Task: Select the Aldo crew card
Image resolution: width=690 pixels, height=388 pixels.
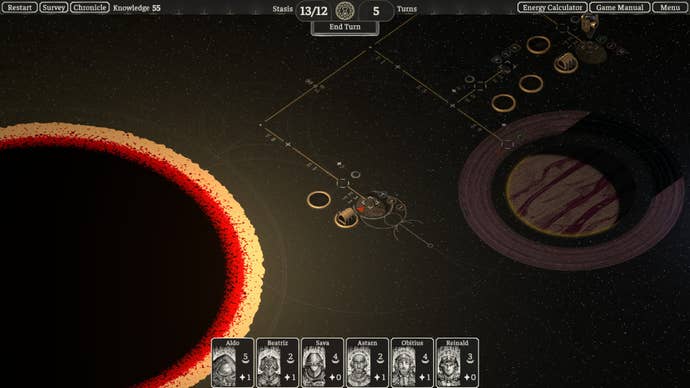Action: (x=233, y=362)
